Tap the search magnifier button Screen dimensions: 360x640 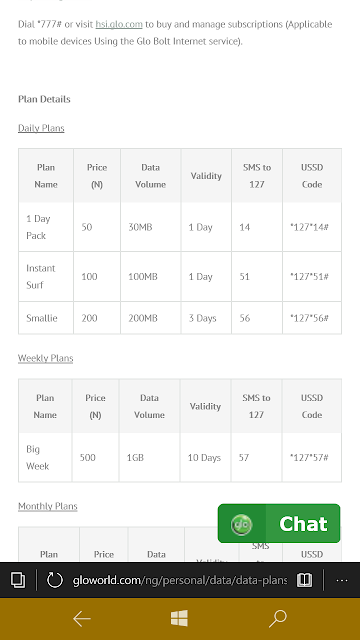tap(278, 619)
